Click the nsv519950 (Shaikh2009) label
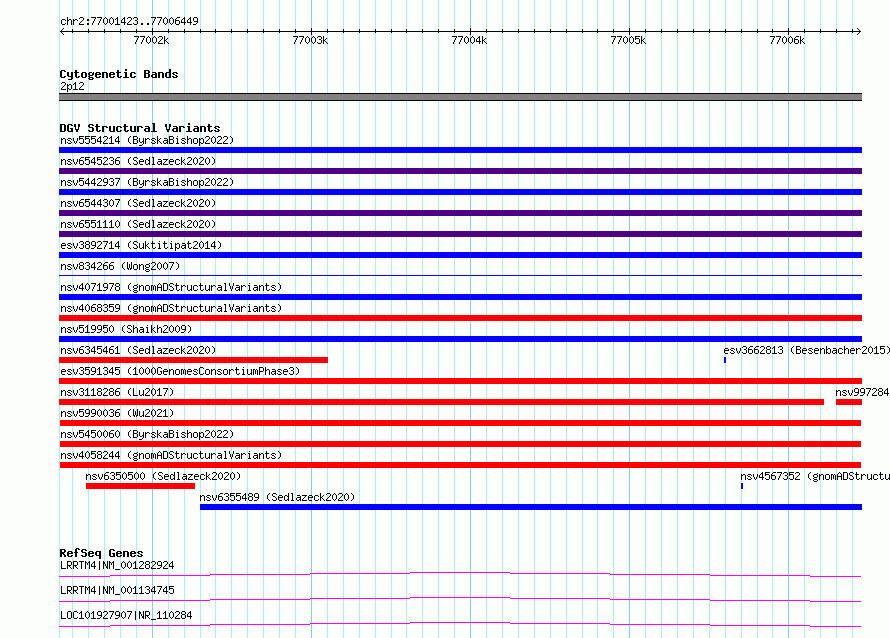This screenshot has height=638, width=890. pos(126,329)
